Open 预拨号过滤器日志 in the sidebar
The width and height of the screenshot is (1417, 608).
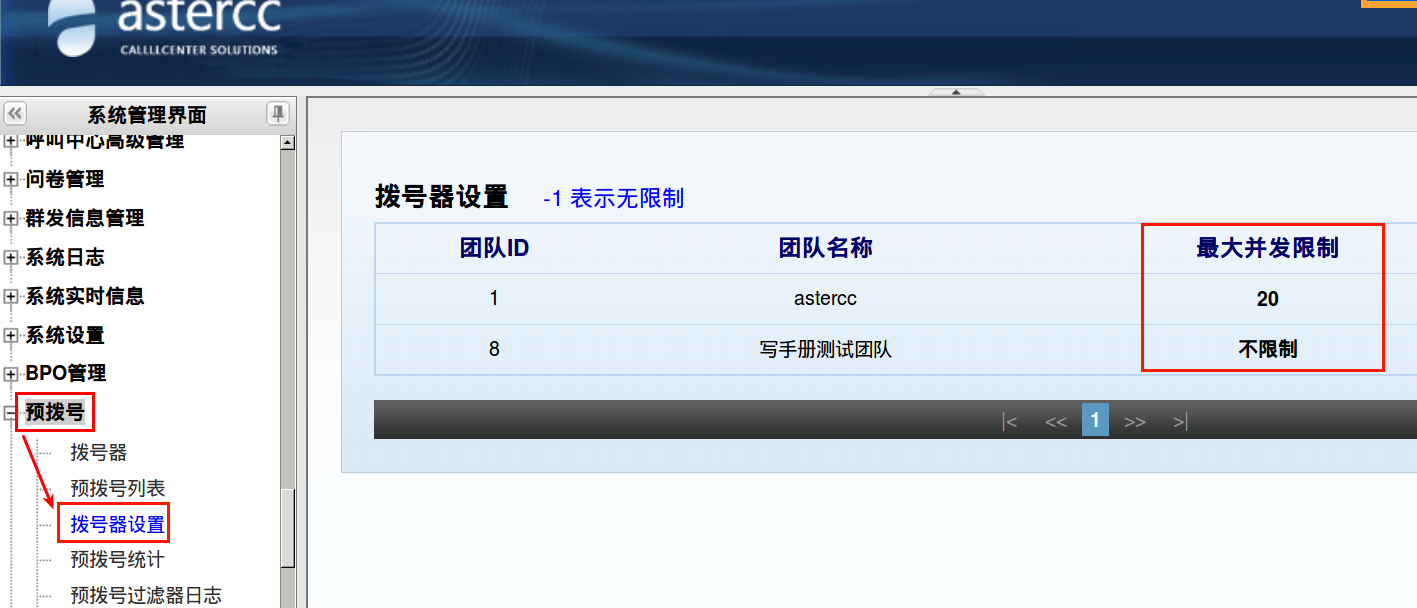click(146, 595)
